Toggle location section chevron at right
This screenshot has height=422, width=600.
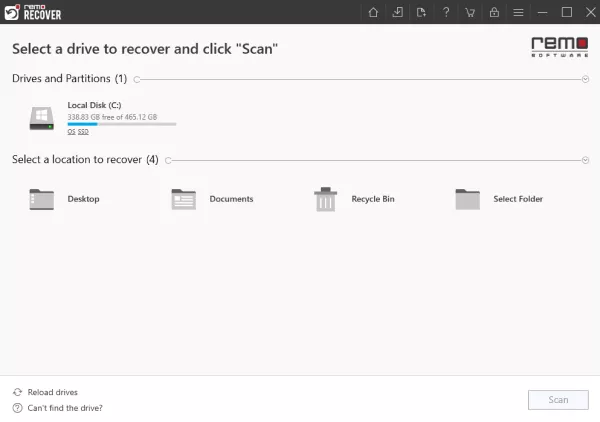tap(585, 160)
